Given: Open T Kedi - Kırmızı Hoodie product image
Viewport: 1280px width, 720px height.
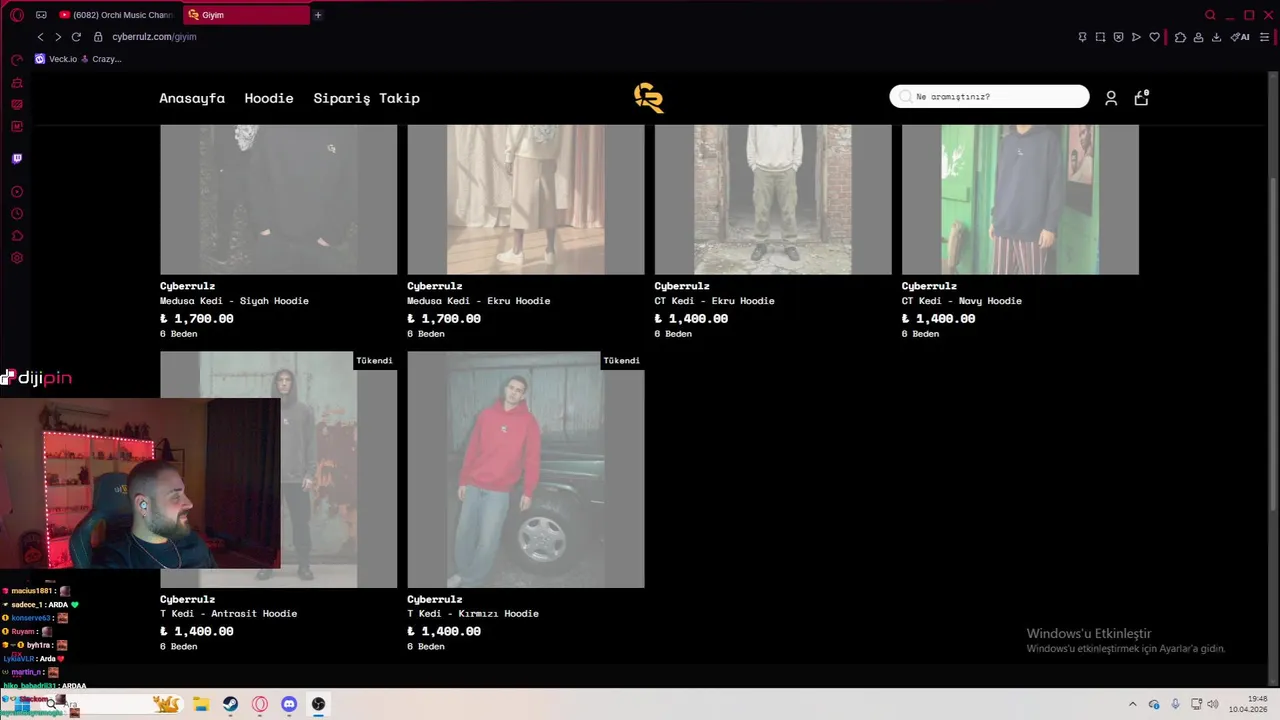Looking at the screenshot, I should click(525, 469).
